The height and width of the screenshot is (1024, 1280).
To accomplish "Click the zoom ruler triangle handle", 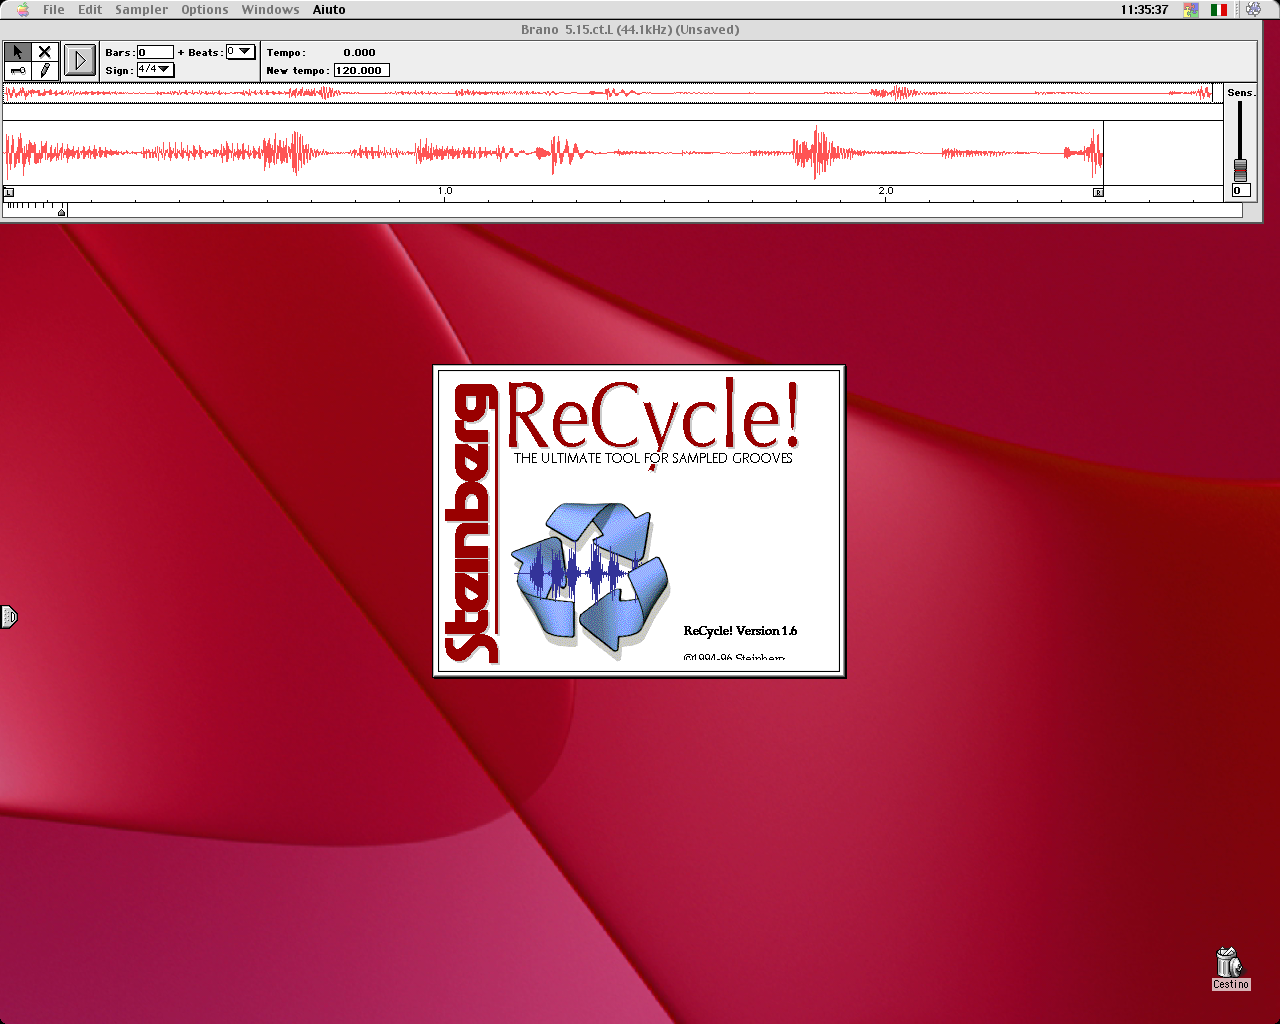I will point(62,212).
